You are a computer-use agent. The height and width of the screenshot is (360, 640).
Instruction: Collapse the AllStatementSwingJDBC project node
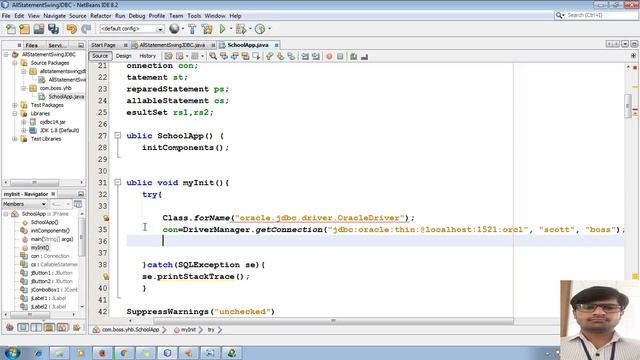6,54
